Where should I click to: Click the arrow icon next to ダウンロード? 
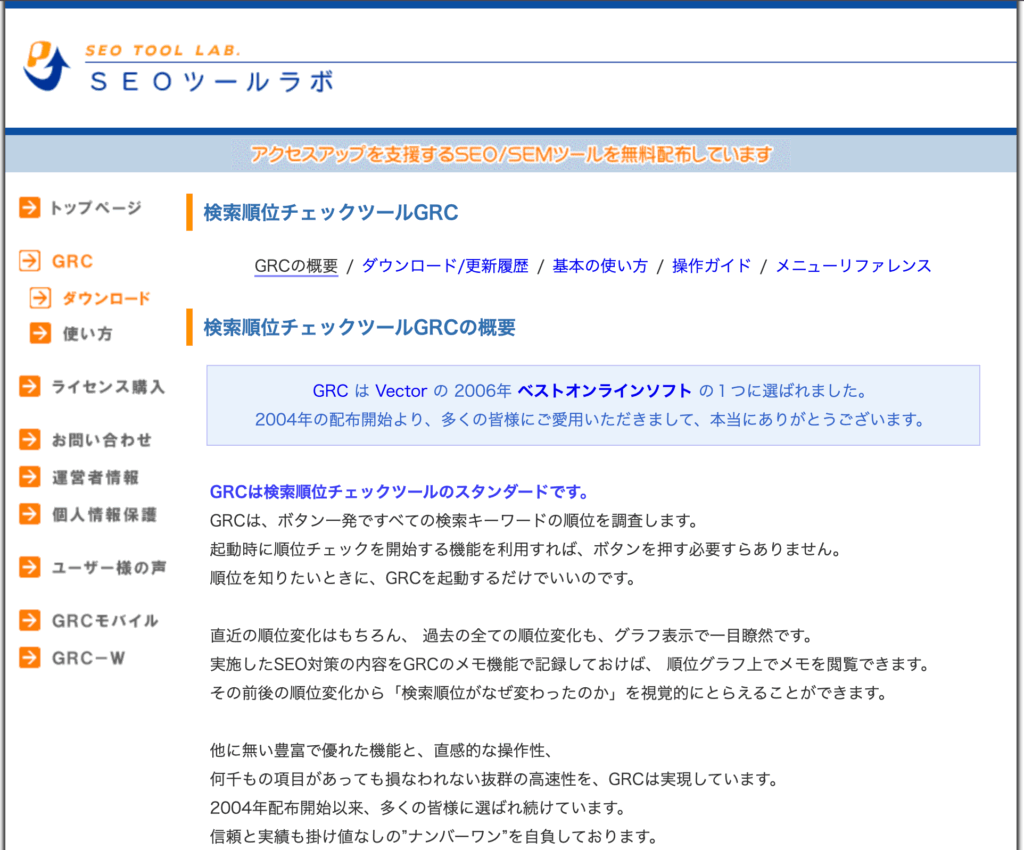point(40,298)
